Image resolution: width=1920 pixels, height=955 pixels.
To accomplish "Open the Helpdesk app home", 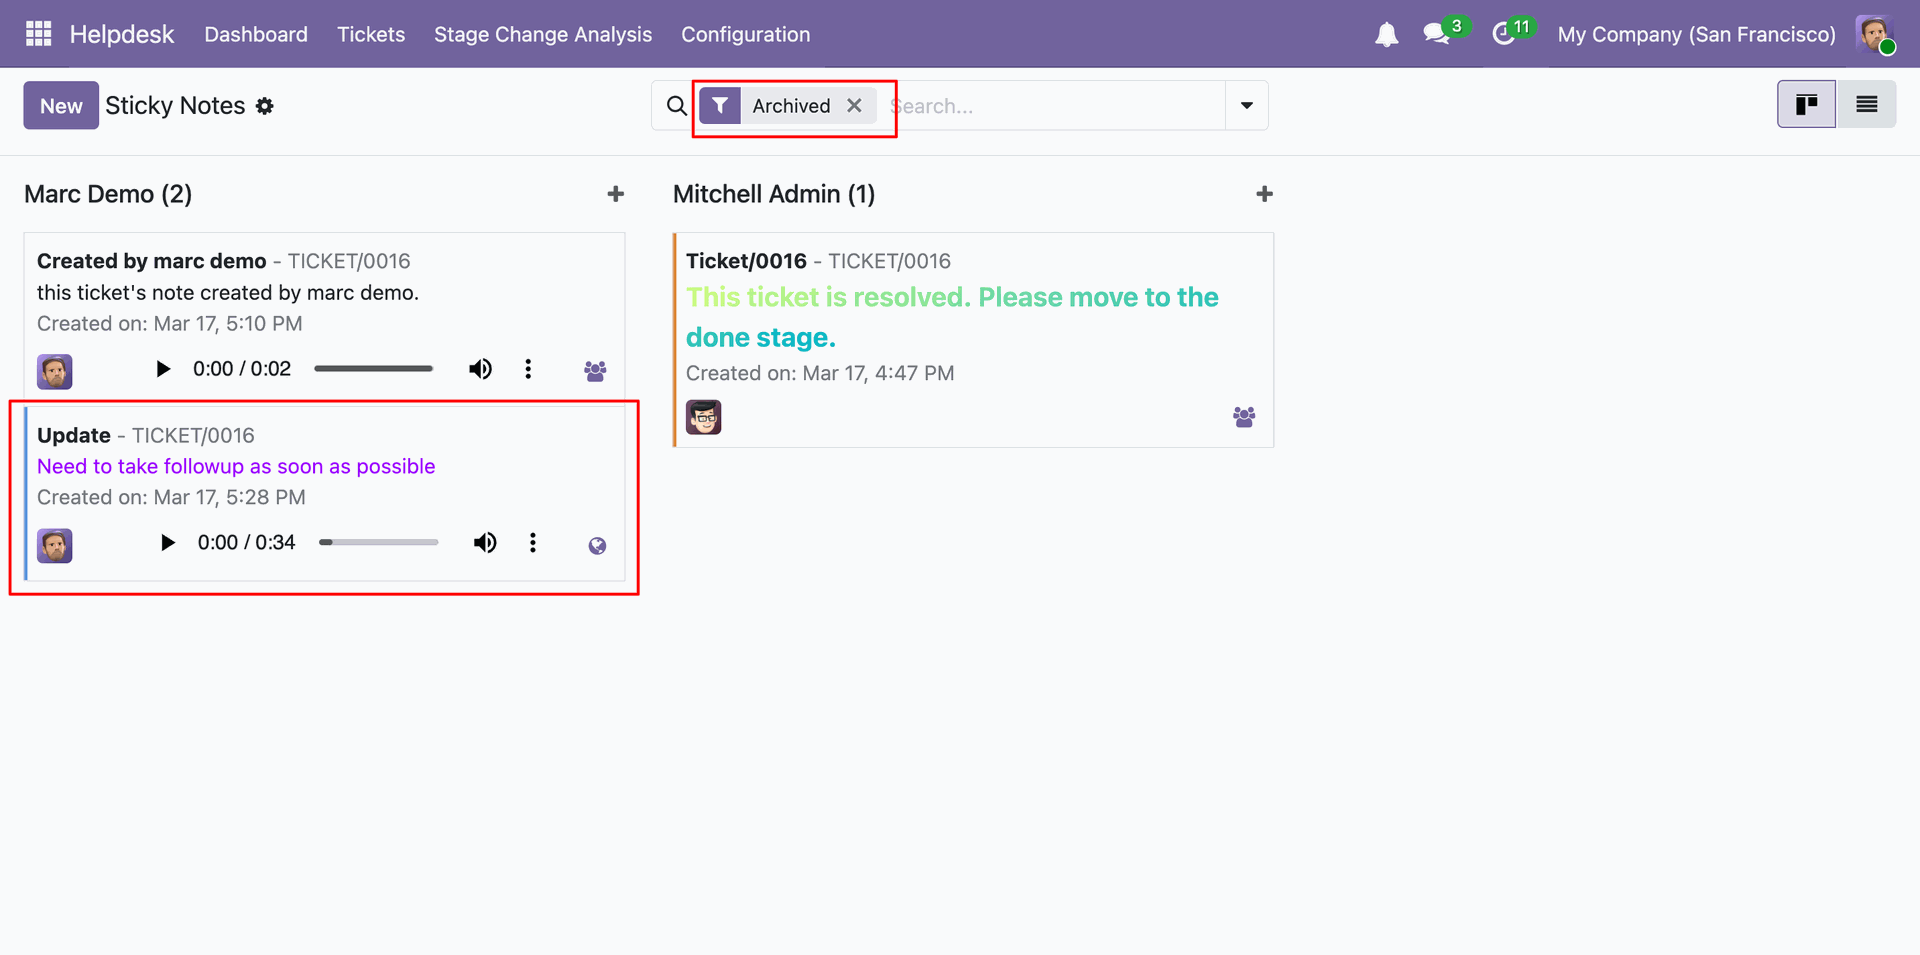I will tap(122, 34).
